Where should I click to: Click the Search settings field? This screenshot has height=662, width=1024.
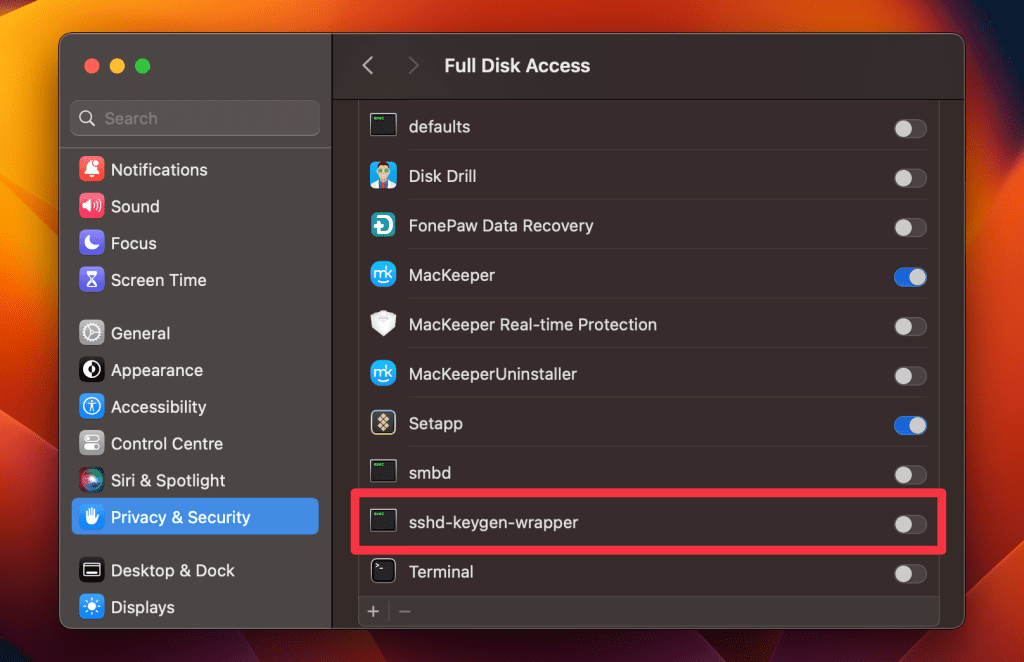tap(195, 118)
